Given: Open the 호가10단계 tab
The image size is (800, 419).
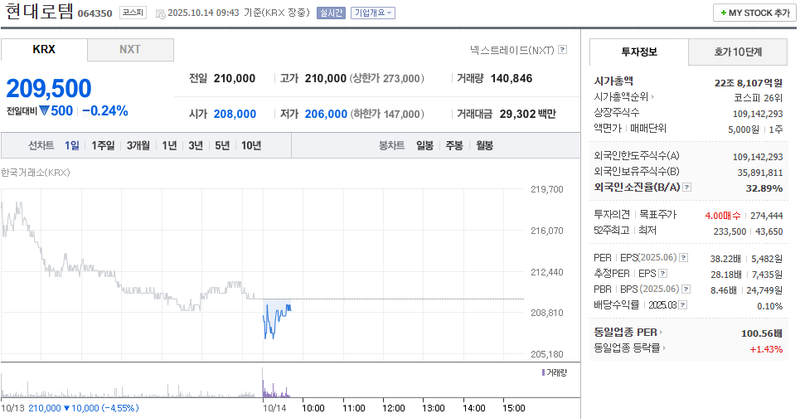Looking at the screenshot, I should 737,51.
